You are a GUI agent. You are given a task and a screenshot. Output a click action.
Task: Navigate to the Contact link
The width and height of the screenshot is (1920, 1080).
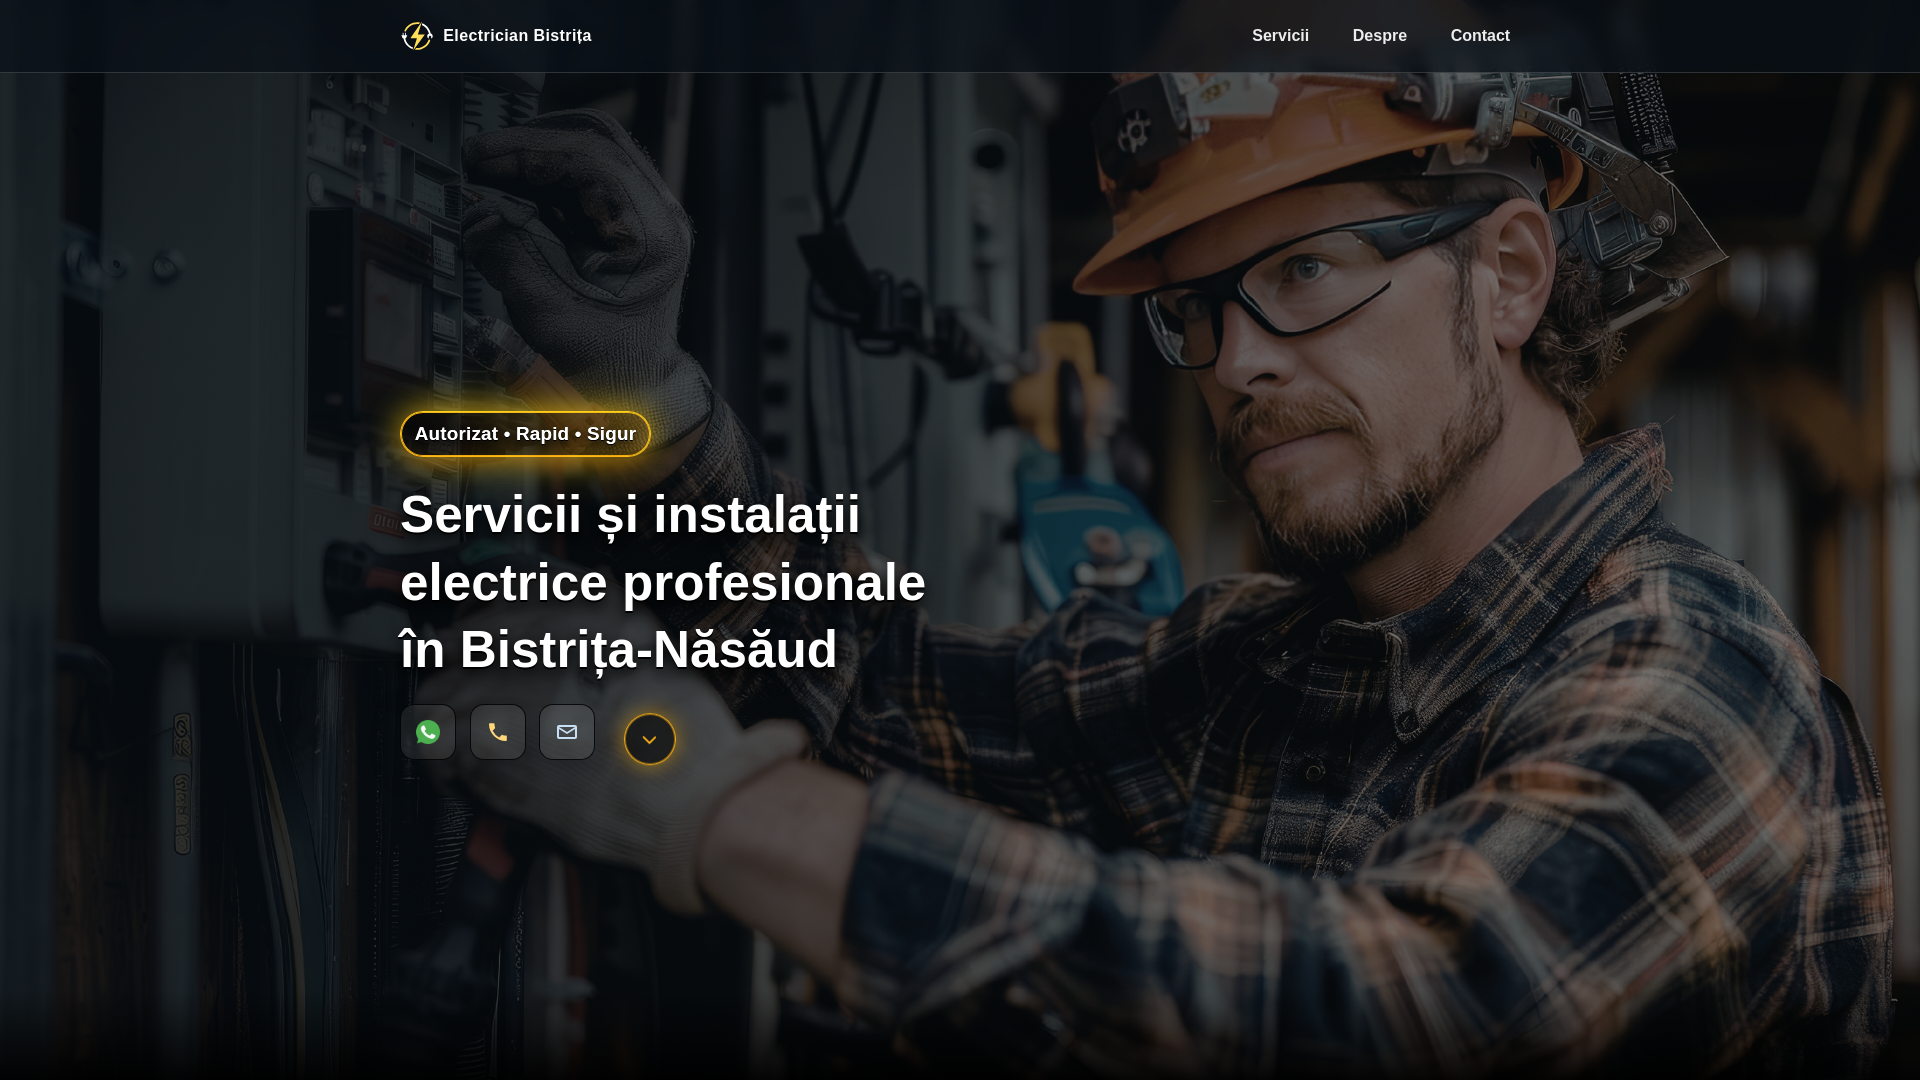[1480, 36]
